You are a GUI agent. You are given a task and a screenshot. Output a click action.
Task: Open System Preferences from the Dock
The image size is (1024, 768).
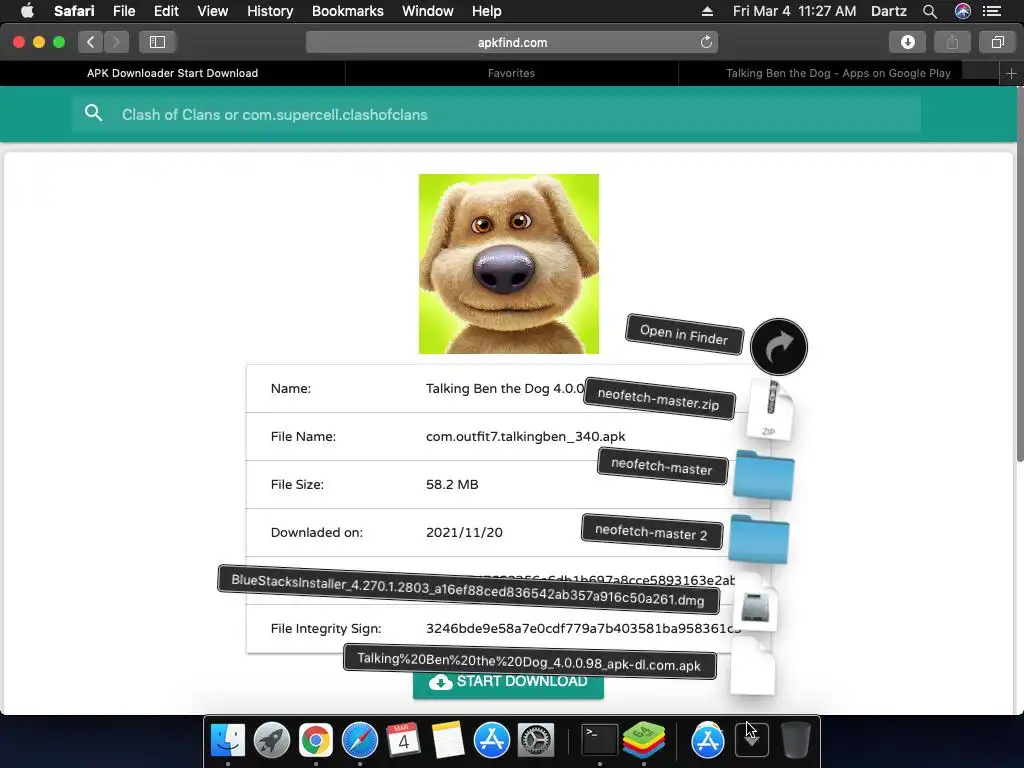(536, 740)
